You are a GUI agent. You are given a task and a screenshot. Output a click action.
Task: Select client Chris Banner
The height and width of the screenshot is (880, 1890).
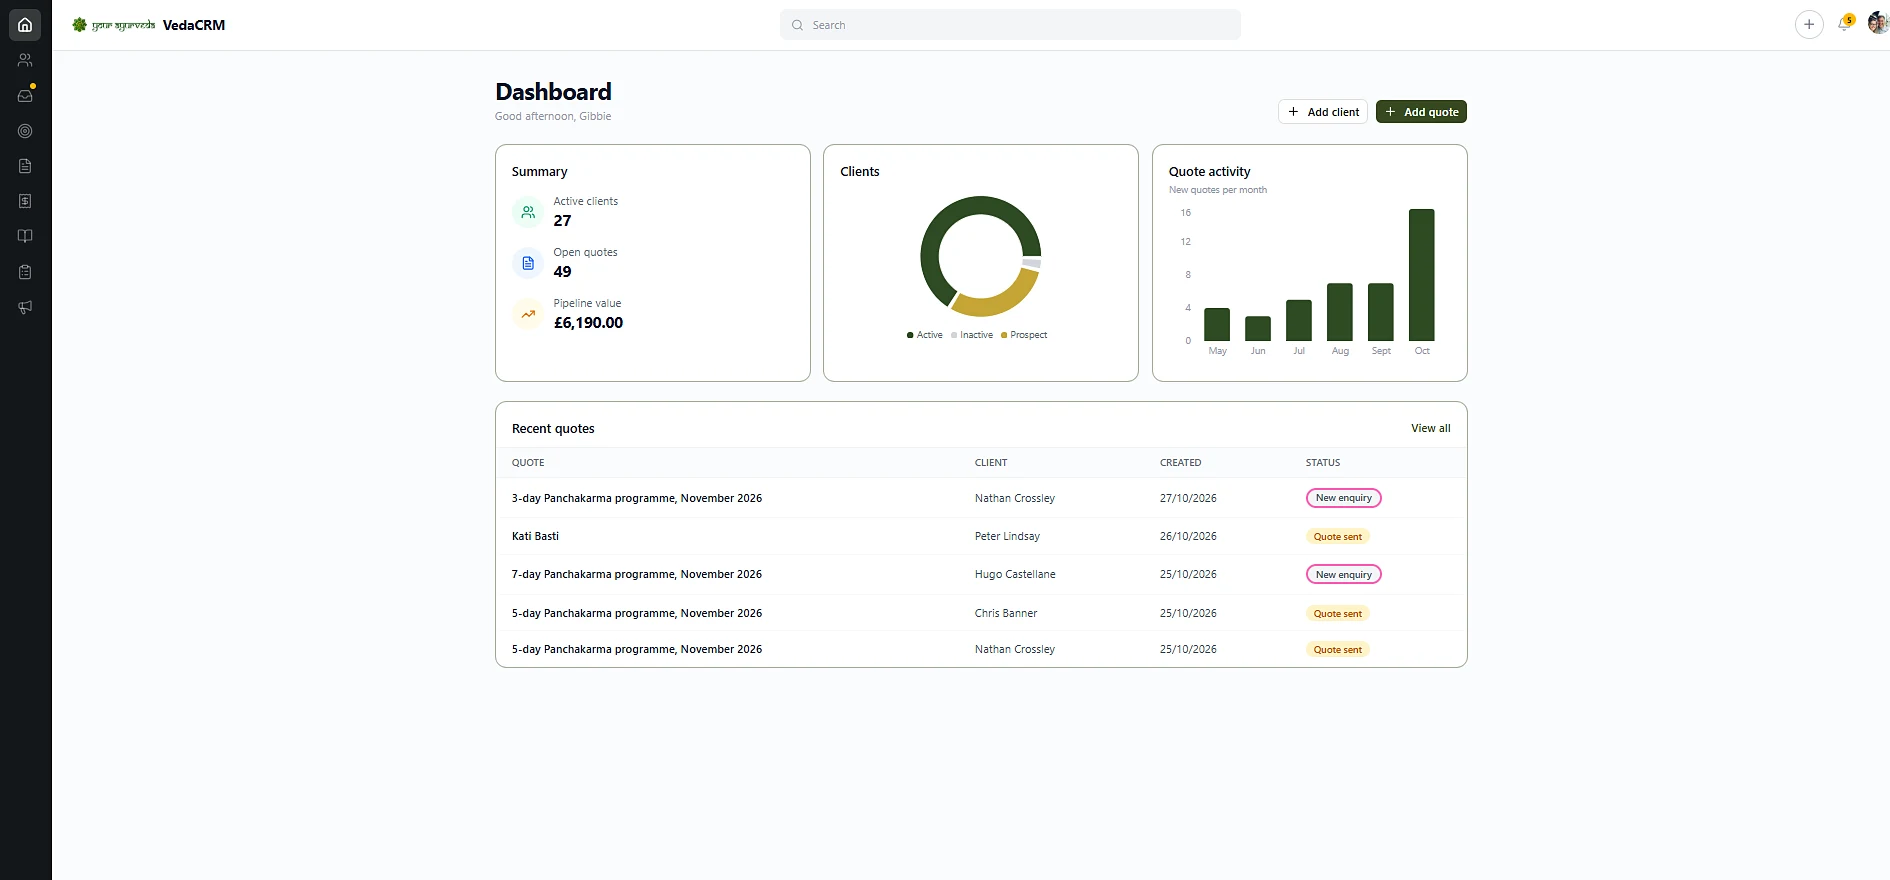tap(1006, 613)
